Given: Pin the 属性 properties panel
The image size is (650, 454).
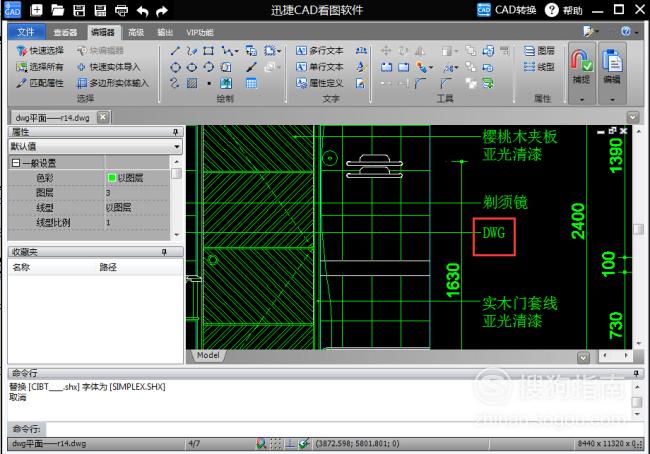Looking at the screenshot, I should pyautogui.click(x=175, y=132).
